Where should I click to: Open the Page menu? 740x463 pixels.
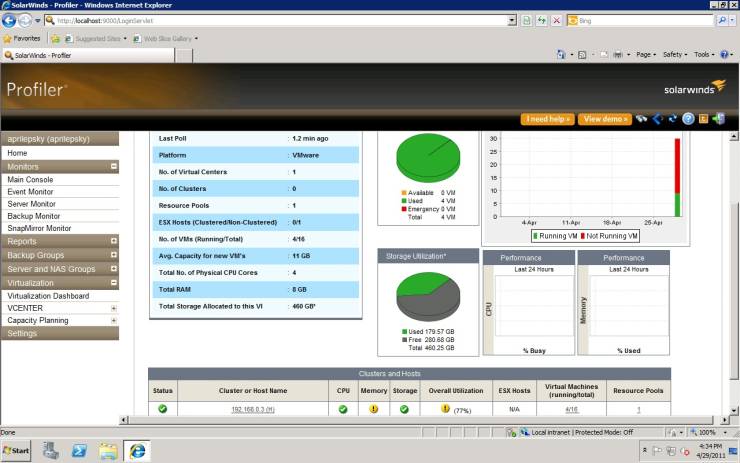point(646,55)
